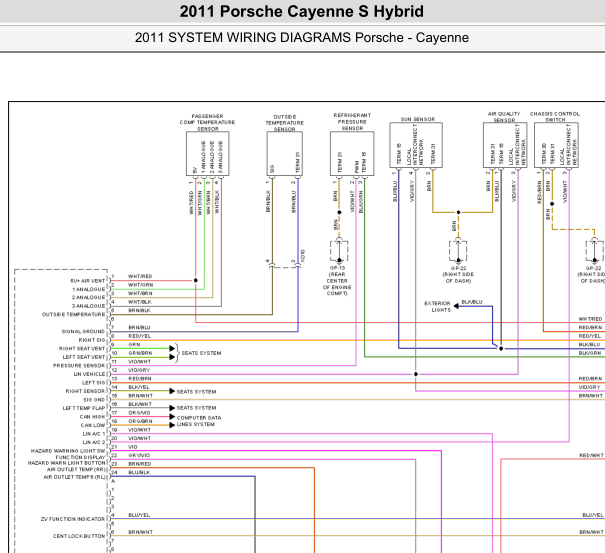Screen dimensions: 605x553
Task: Click the "ORG/VIO" wire label on CAN HIGH
Action: pyautogui.click(x=139, y=413)
